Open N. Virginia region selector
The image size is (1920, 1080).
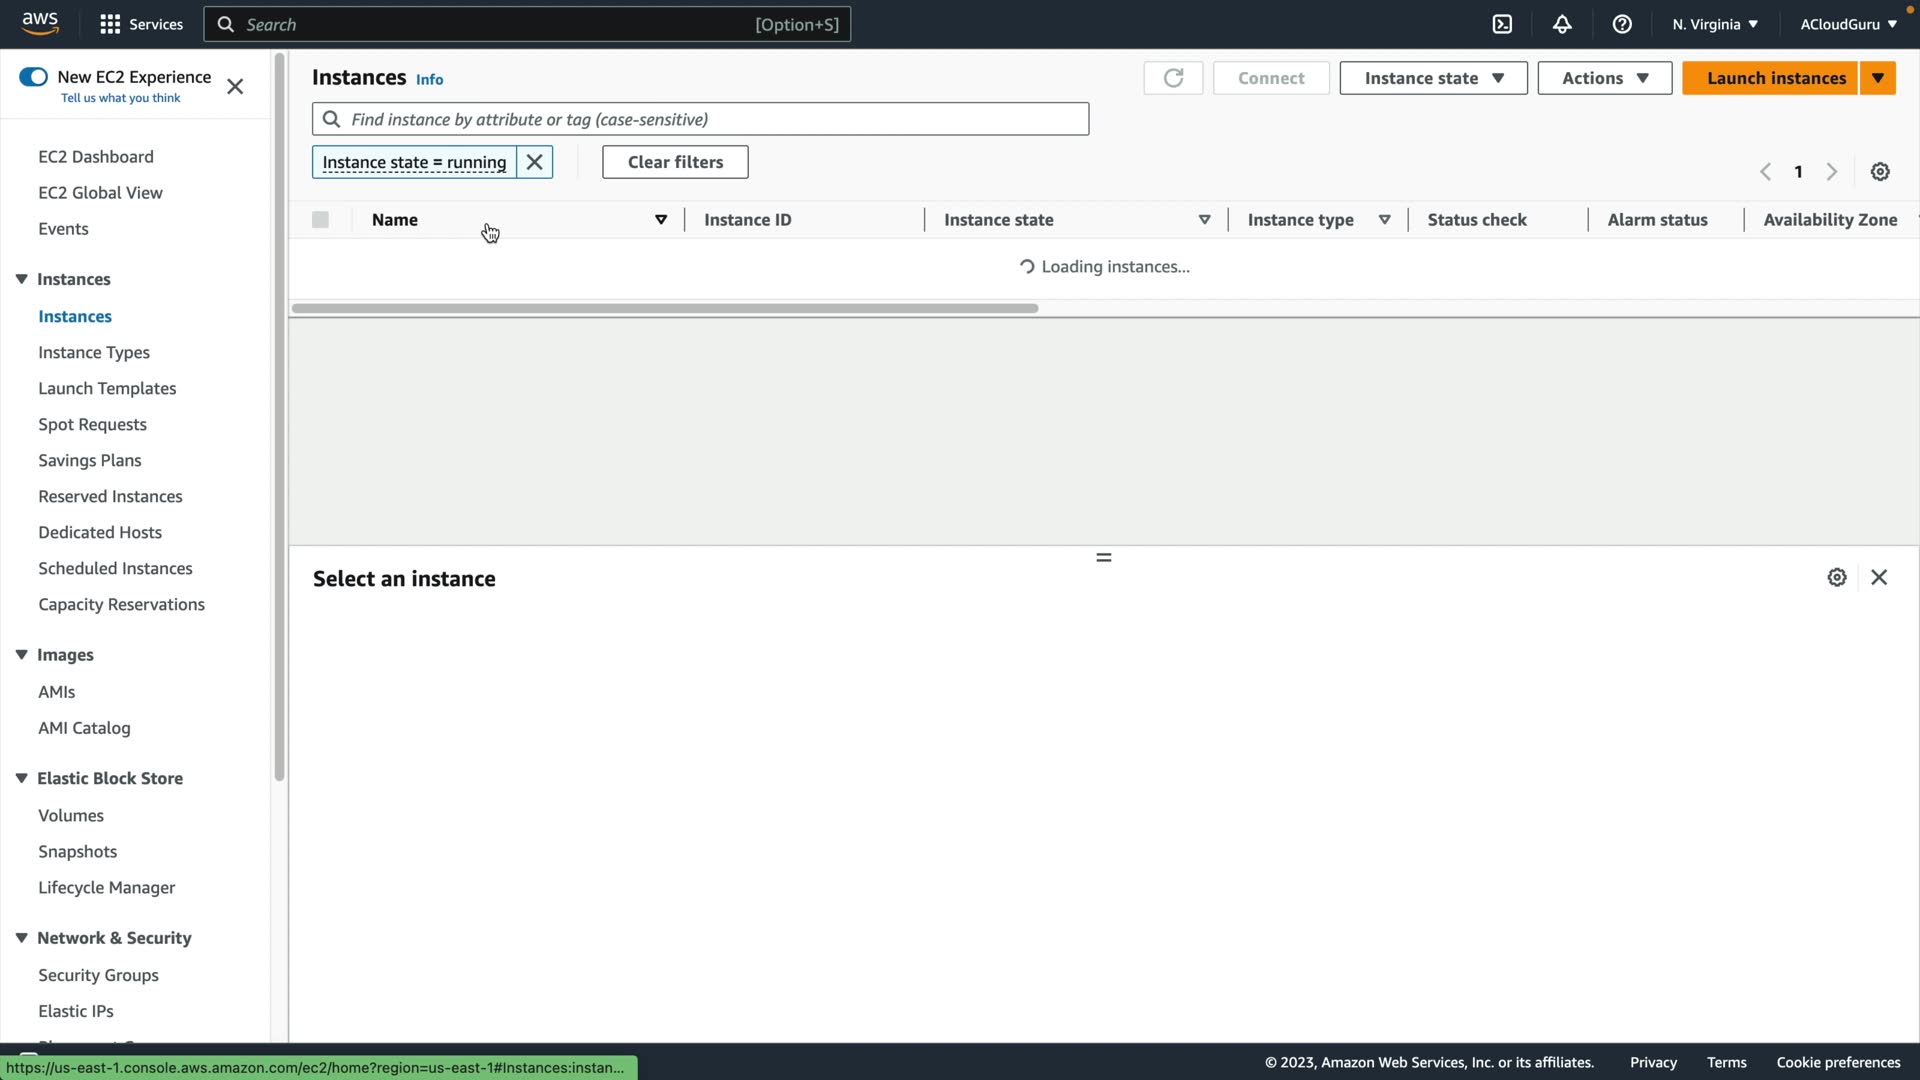pyautogui.click(x=1714, y=24)
